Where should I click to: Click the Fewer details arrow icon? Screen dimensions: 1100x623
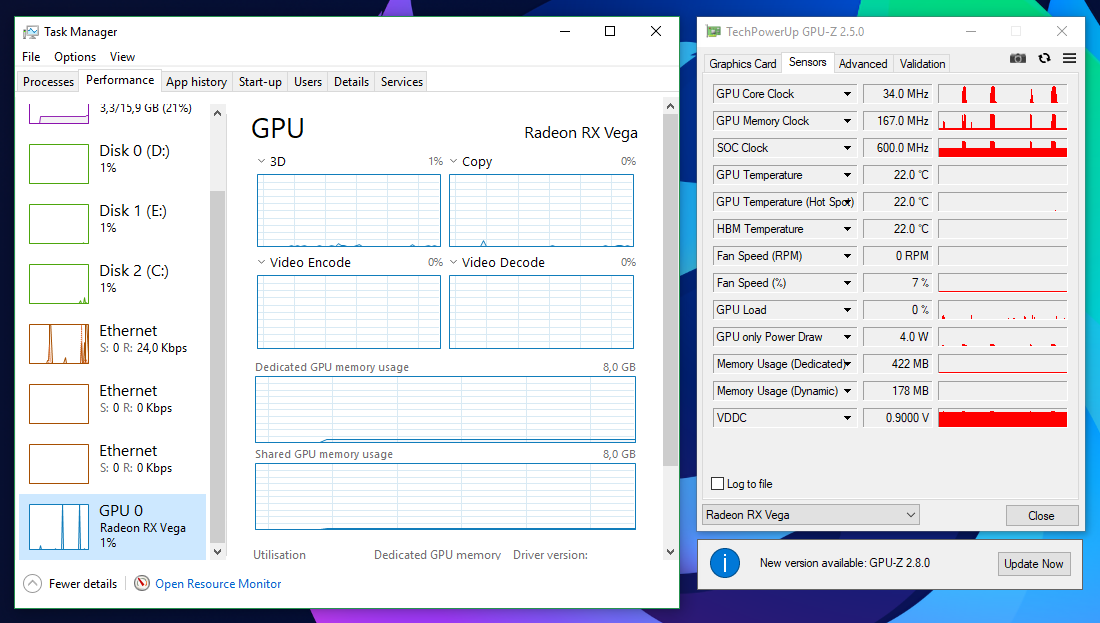coord(32,584)
